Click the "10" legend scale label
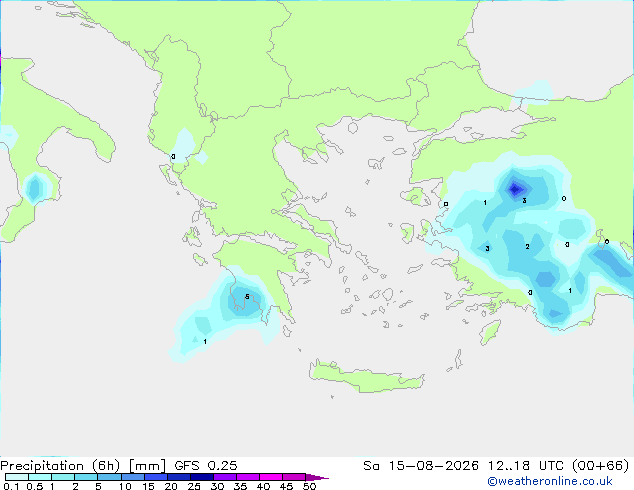This screenshot has width=634, height=490. 125,486
